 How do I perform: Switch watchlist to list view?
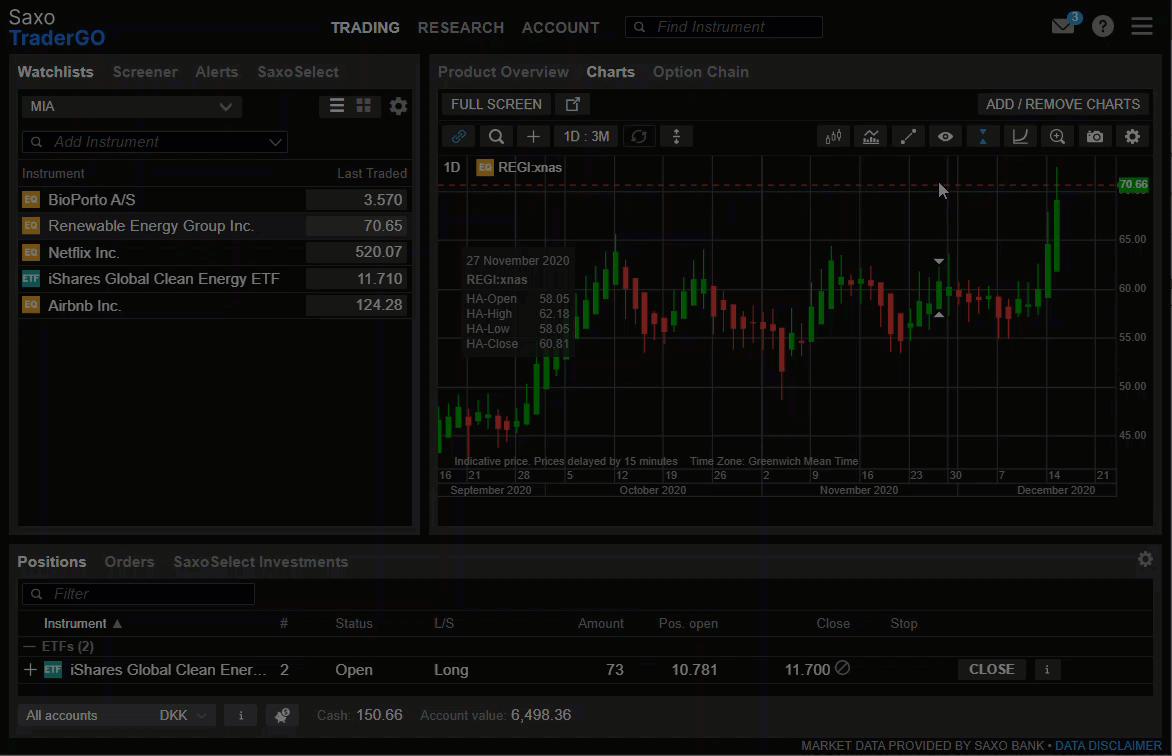click(x=337, y=106)
